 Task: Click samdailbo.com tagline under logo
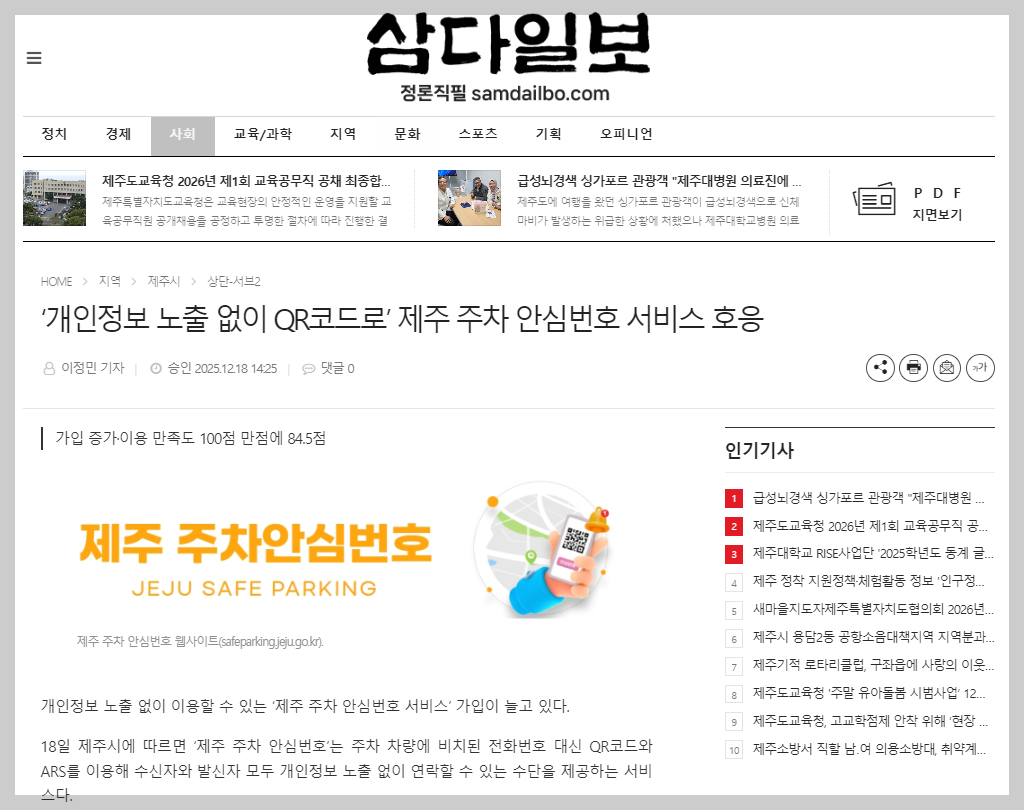(505, 93)
